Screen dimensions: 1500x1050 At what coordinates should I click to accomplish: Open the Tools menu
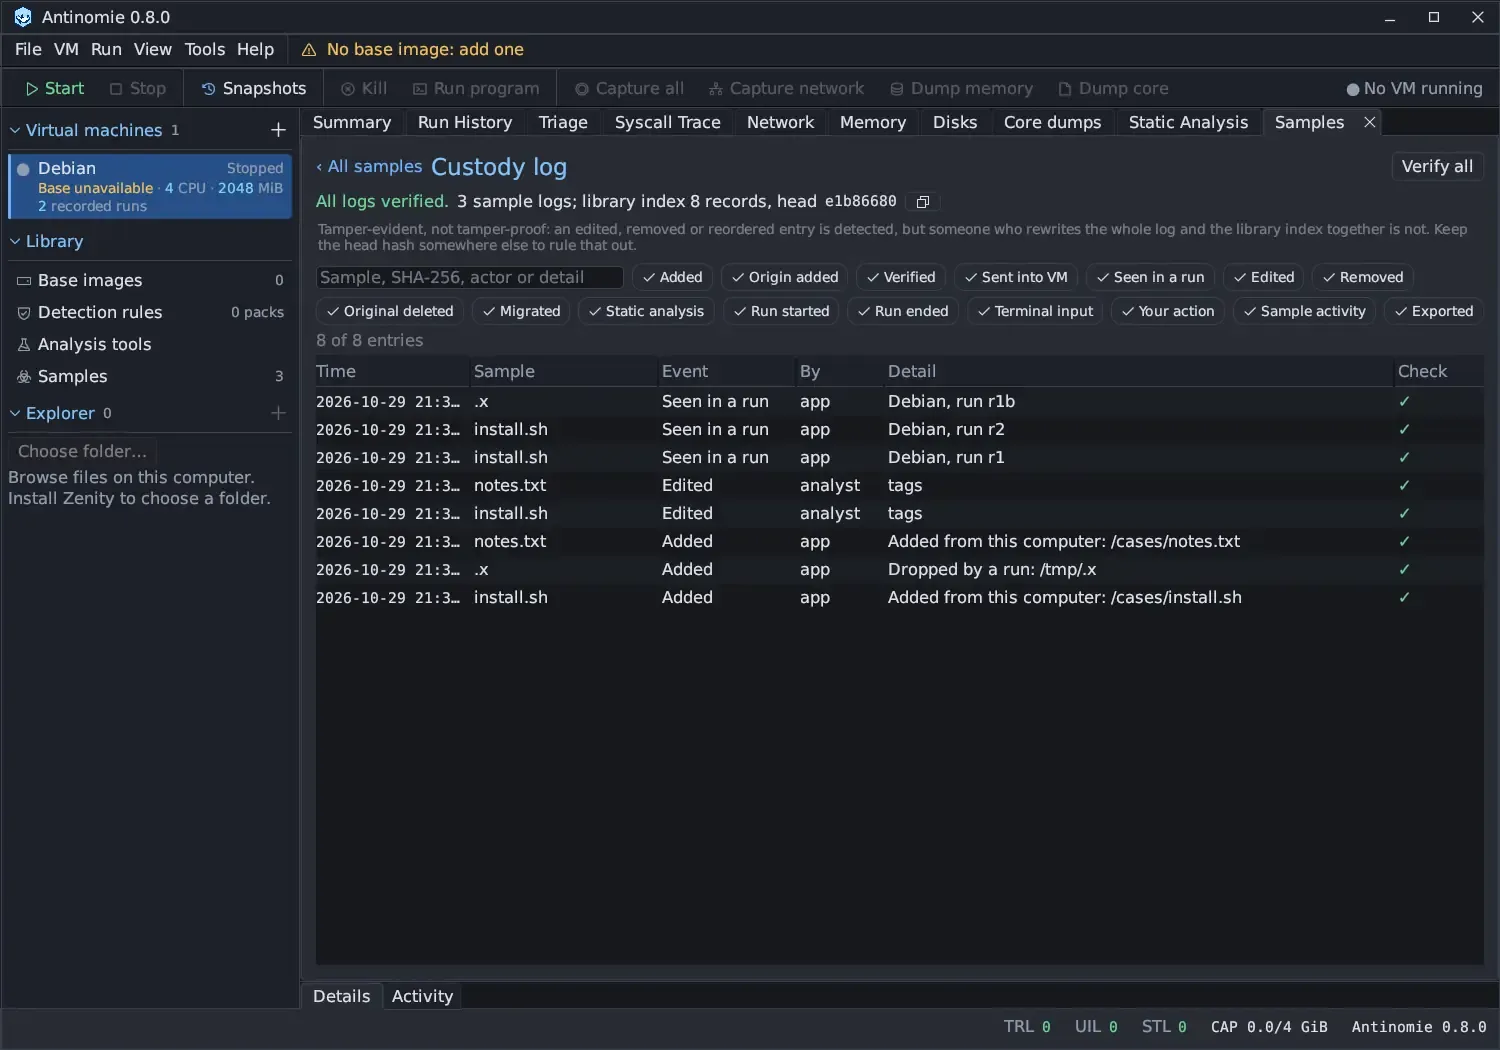point(205,49)
